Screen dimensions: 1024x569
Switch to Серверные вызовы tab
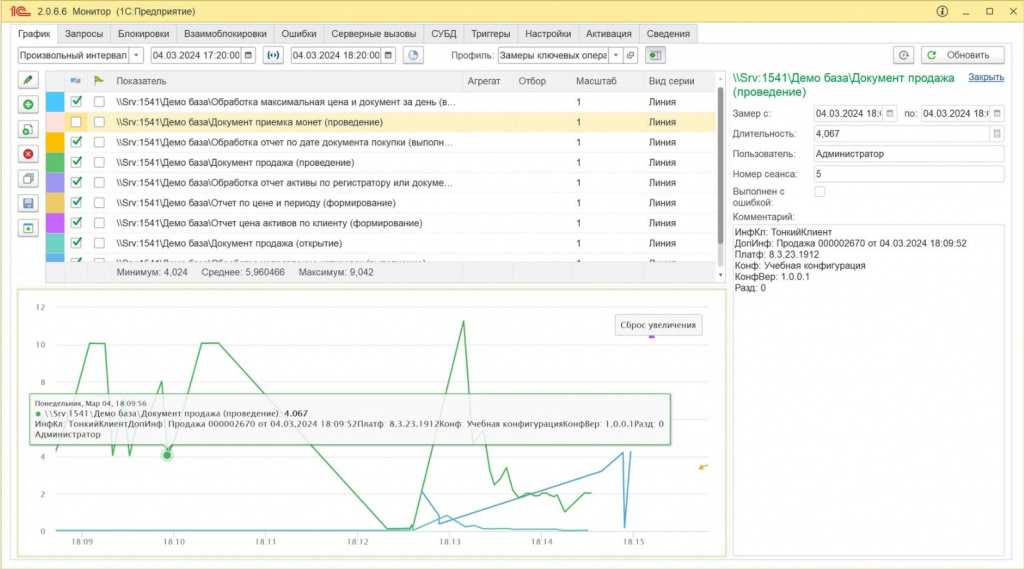(x=374, y=33)
